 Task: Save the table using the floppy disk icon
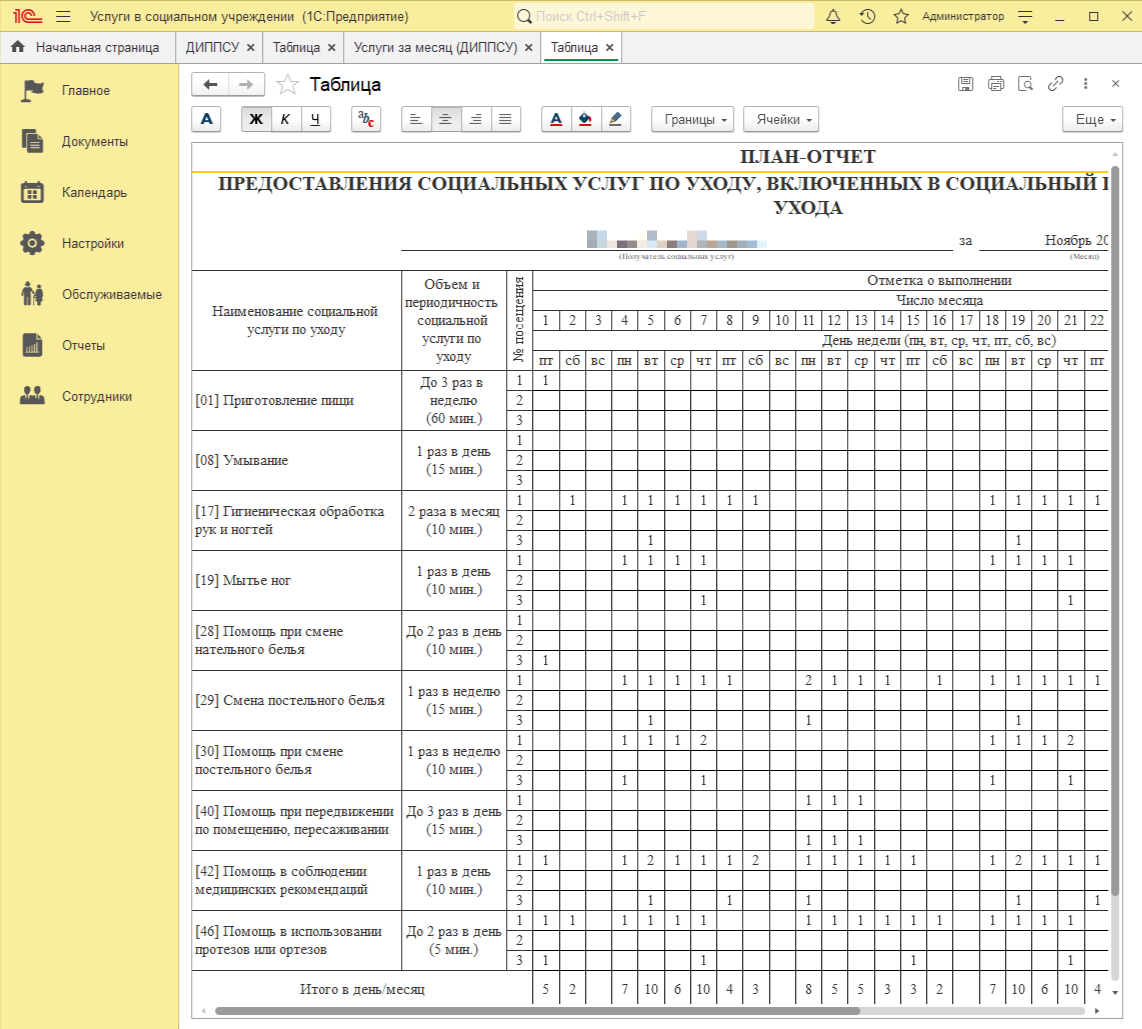tap(965, 85)
